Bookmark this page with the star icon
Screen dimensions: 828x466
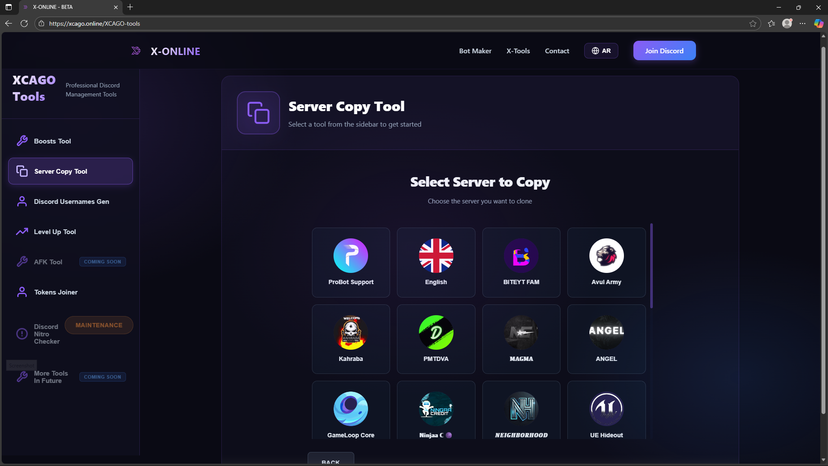pos(753,23)
